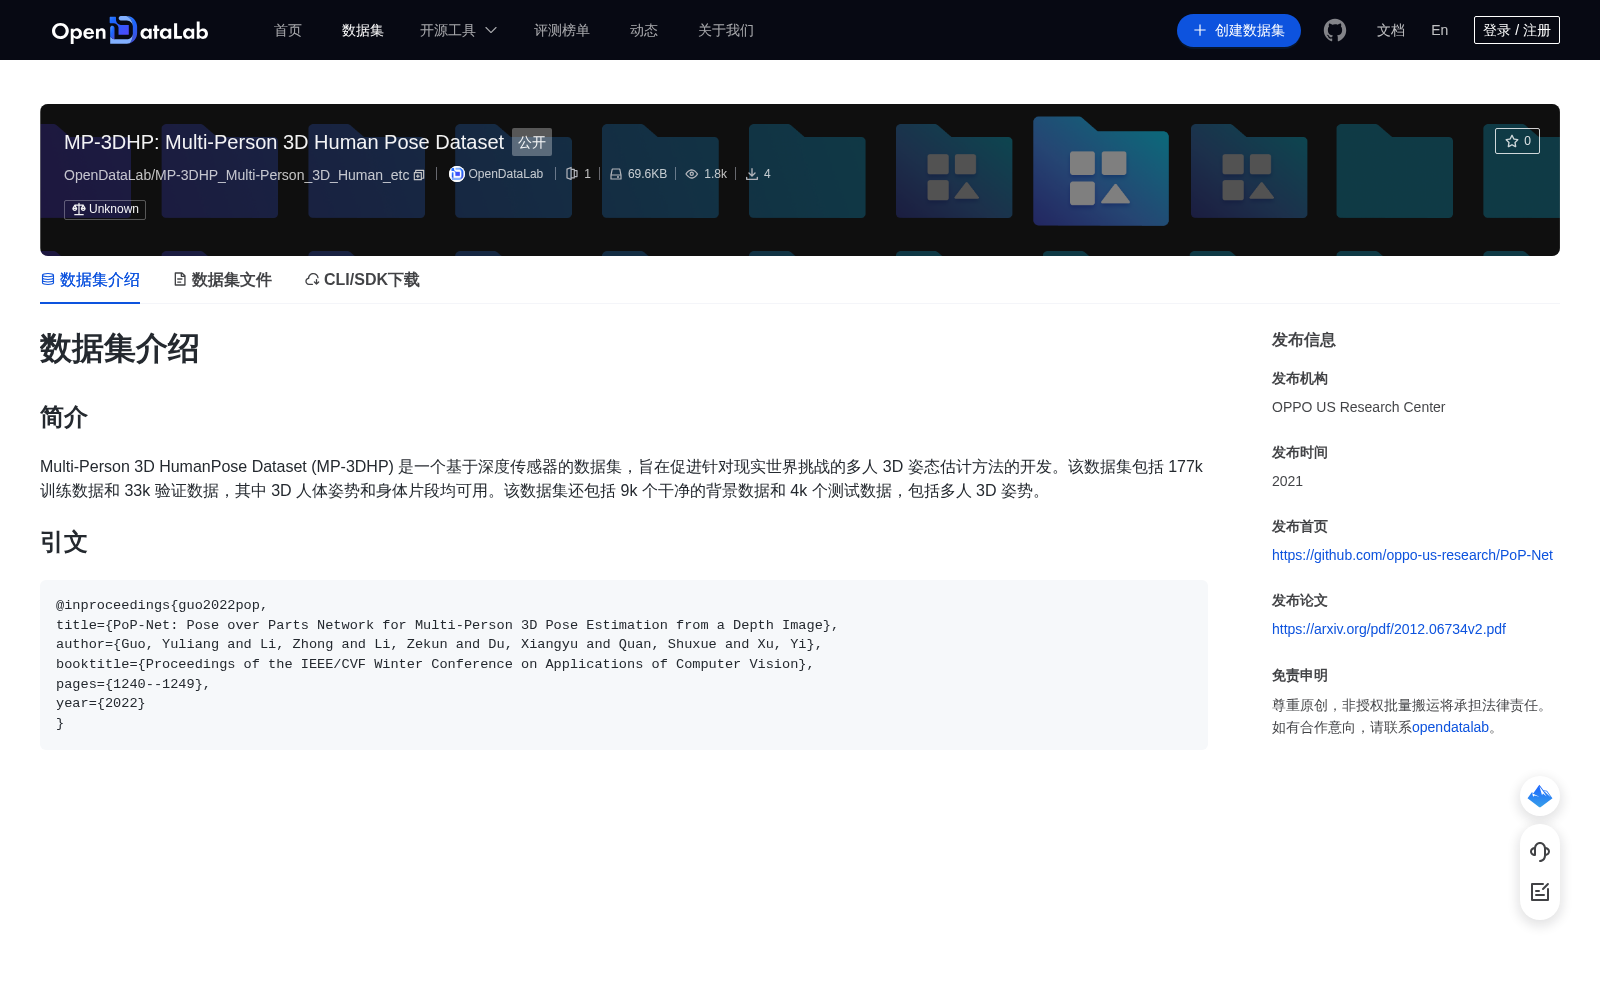Open 文档 link in header

(1391, 30)
